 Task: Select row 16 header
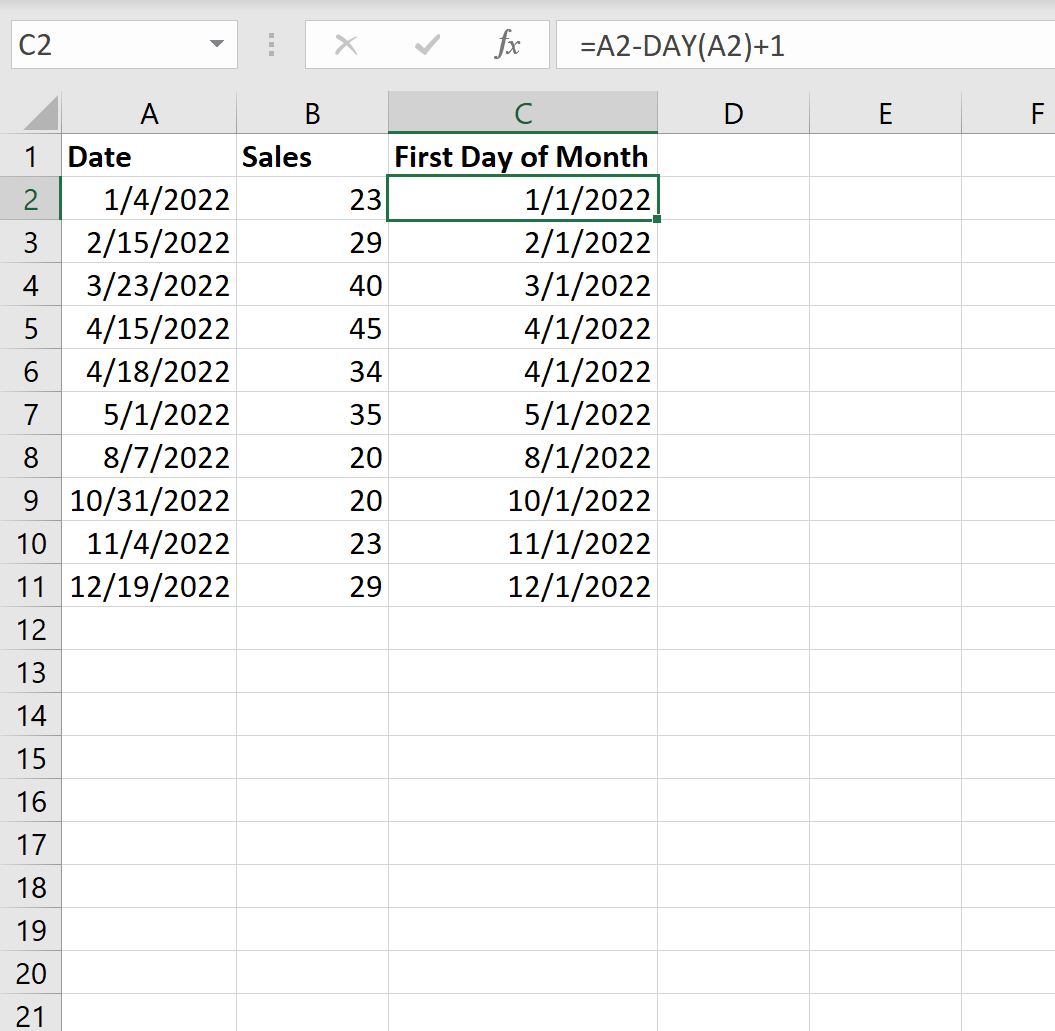pos(30,802)
